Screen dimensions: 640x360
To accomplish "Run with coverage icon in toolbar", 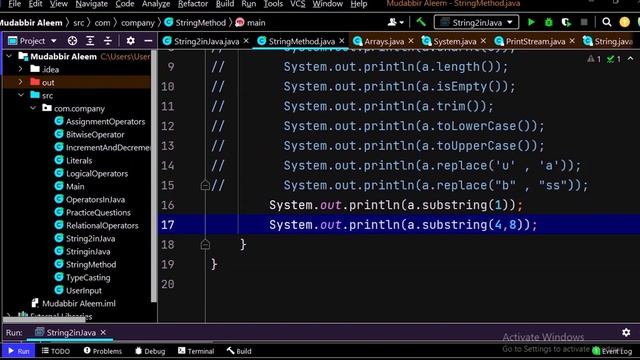I will [566, 22].
